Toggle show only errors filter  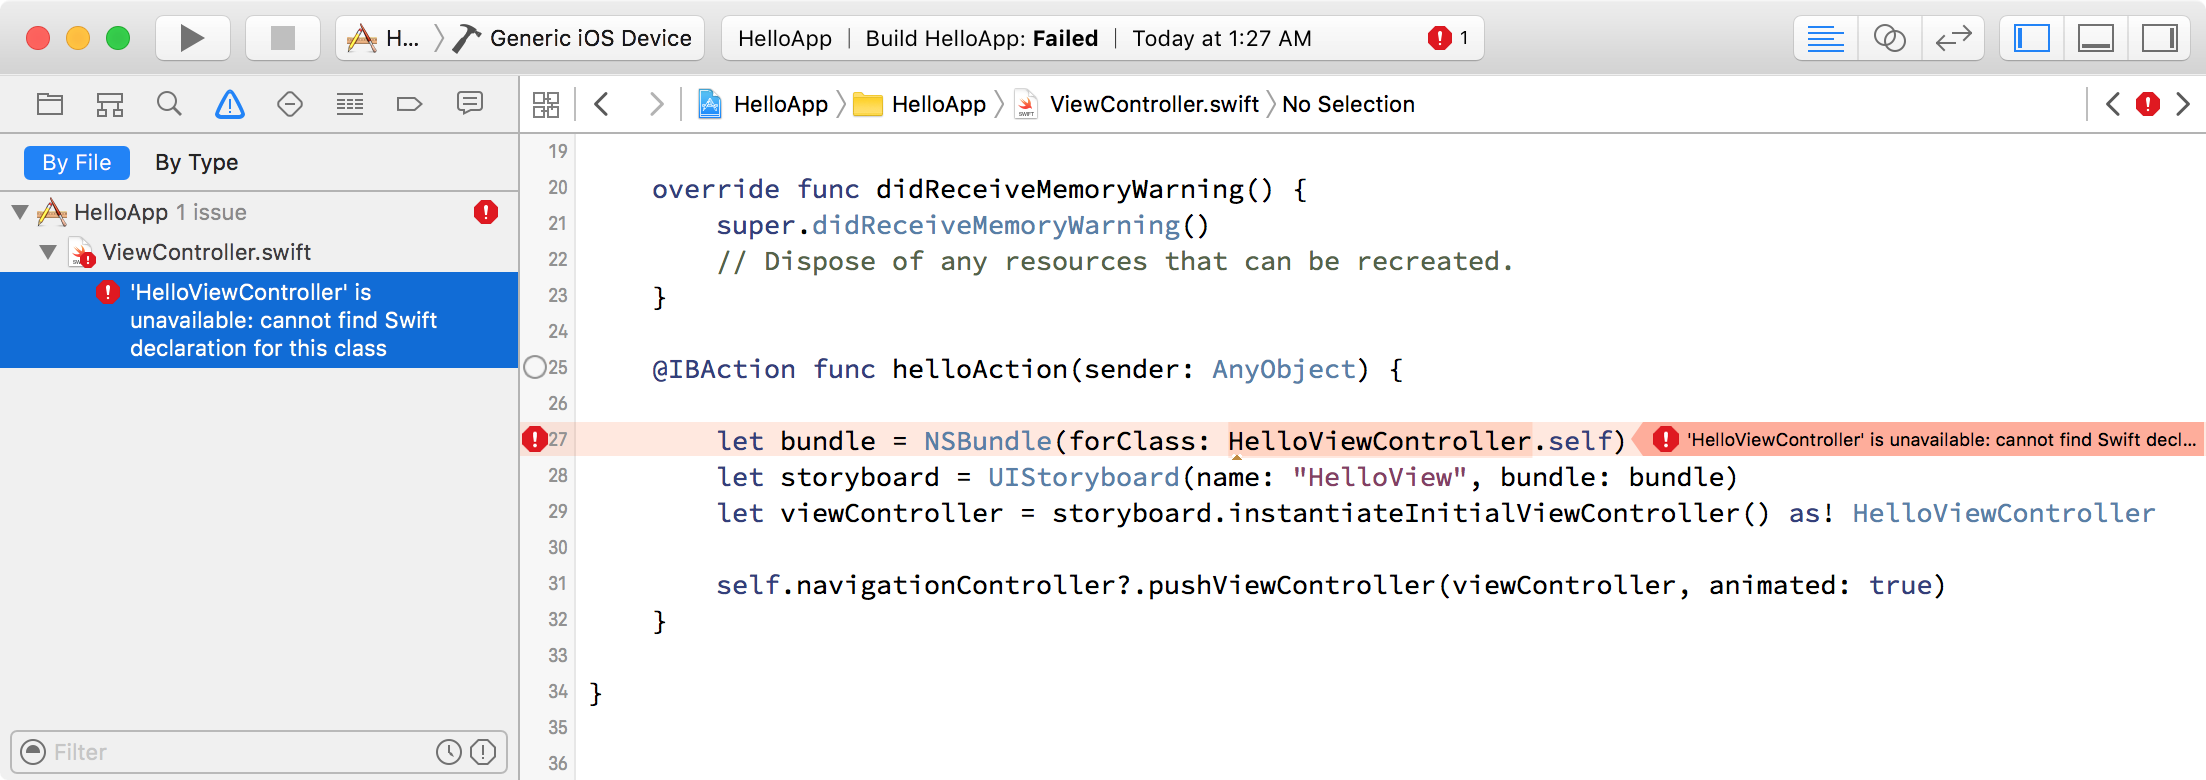point(483,752)
